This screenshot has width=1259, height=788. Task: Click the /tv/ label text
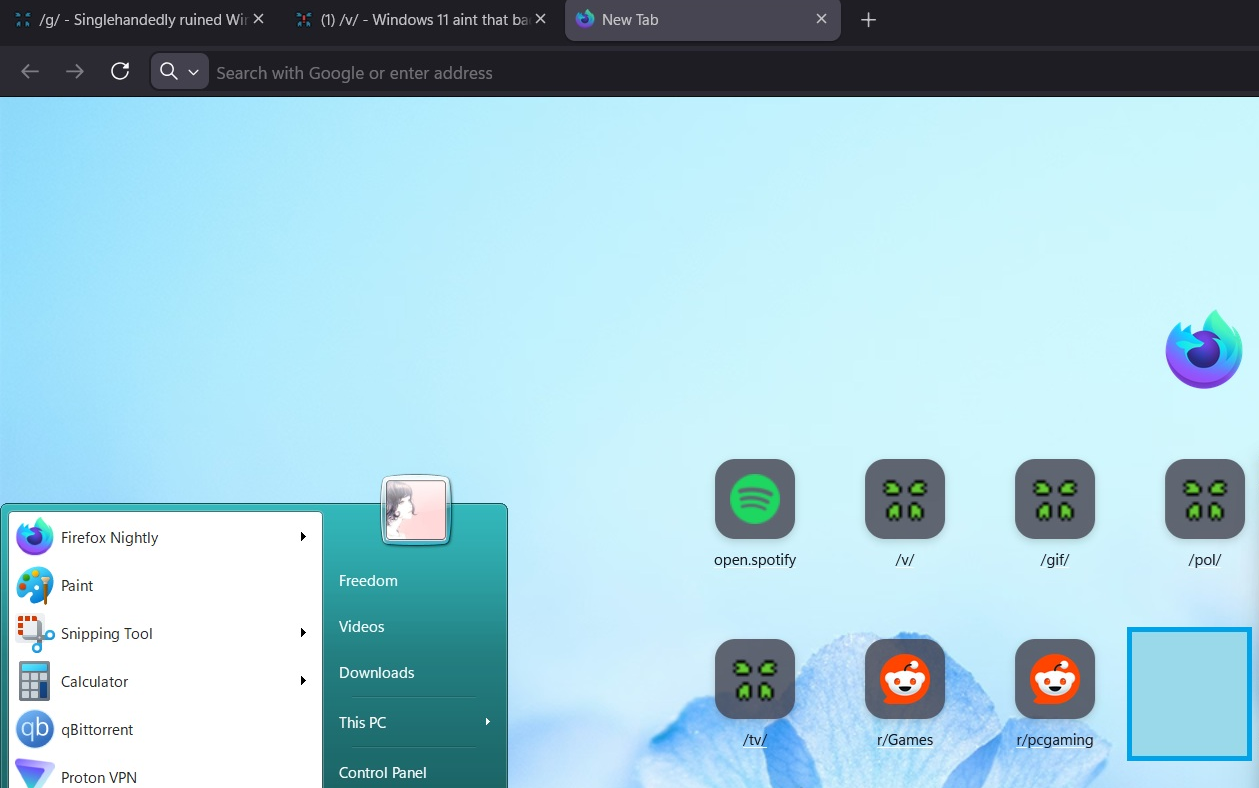755,740
